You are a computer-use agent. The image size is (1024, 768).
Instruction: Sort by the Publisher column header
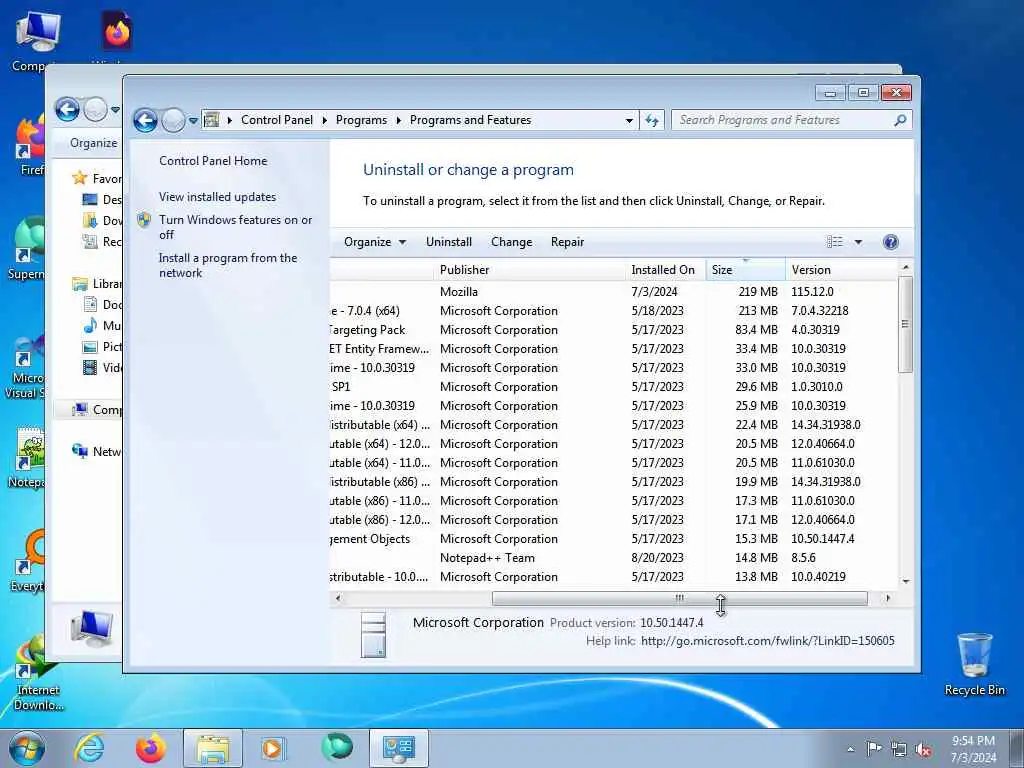tap(529, 270)
